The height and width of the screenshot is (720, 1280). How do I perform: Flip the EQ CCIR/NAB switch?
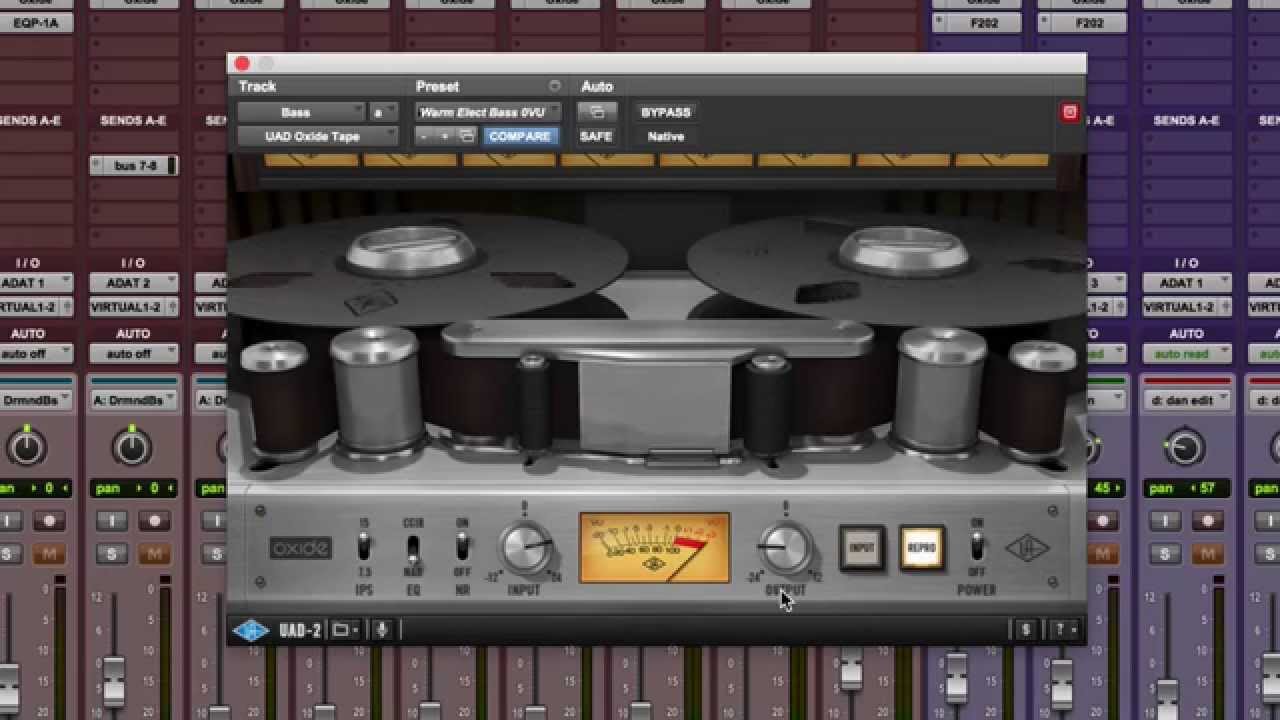[413, 549]
